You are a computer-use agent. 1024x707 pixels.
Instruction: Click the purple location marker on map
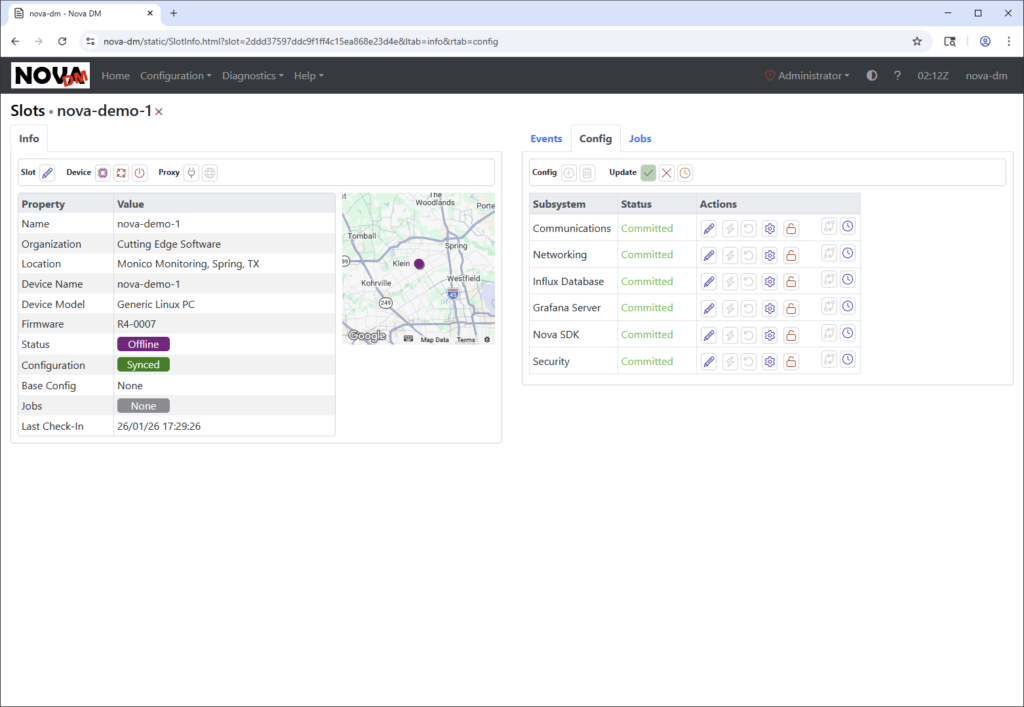pyautogui.click(x=419, y=264)
